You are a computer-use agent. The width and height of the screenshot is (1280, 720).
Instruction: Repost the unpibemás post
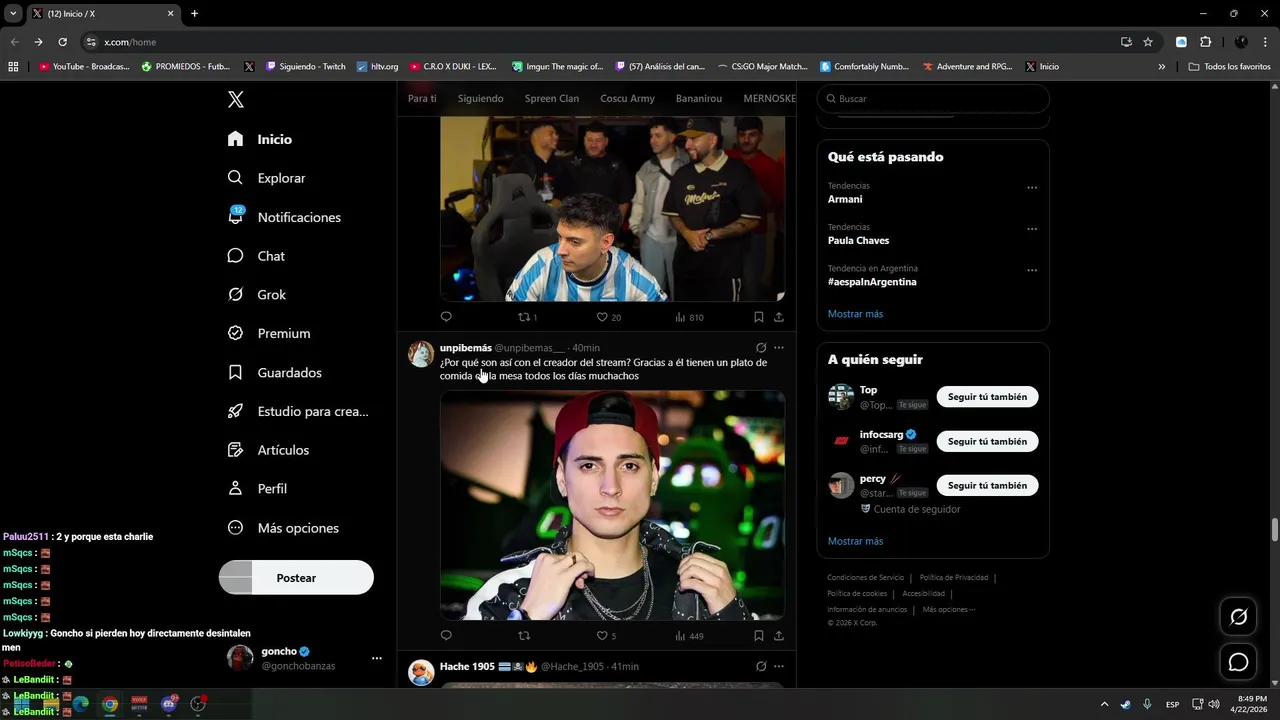click(524, 636)
